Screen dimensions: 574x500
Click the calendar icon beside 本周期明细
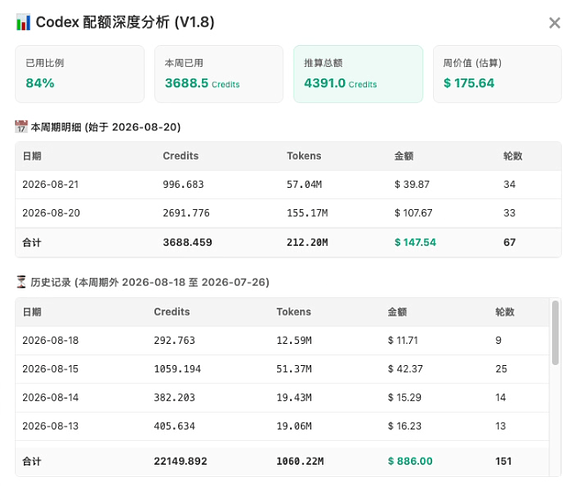coord(21,127)
